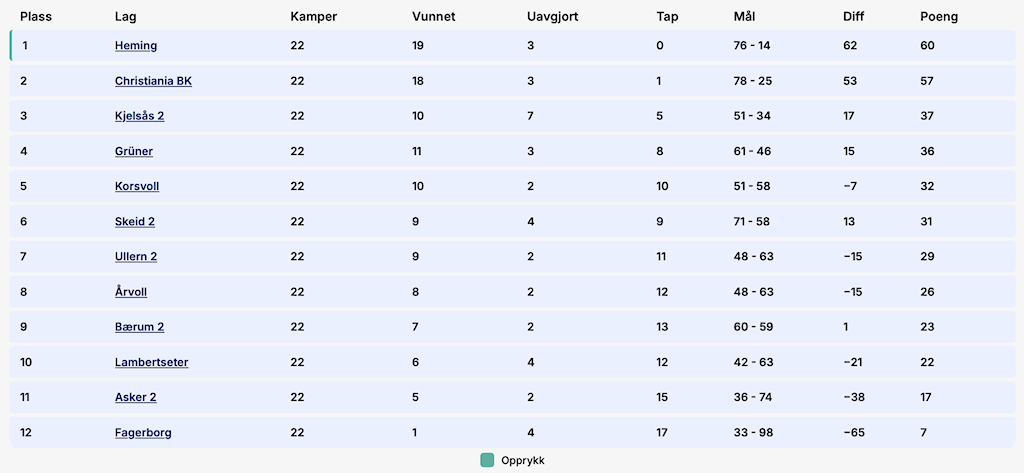The image size is (1024, 473).
Task: Open the Heming team link
Action: point(136,46)
